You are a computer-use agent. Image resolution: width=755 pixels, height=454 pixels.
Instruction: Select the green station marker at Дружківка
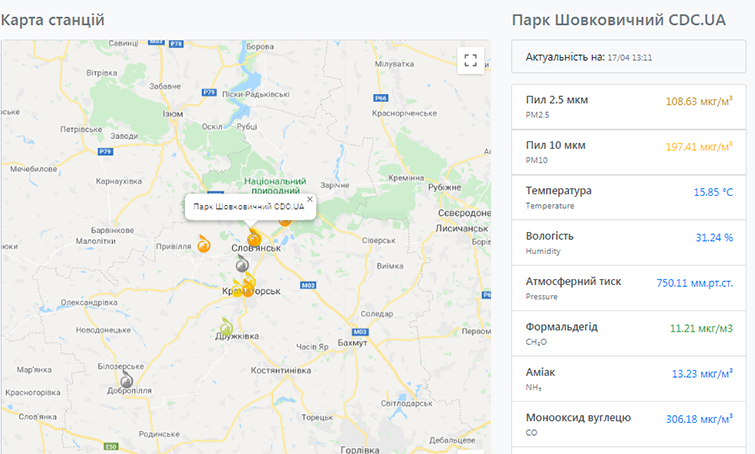click(x=226, y=327)
